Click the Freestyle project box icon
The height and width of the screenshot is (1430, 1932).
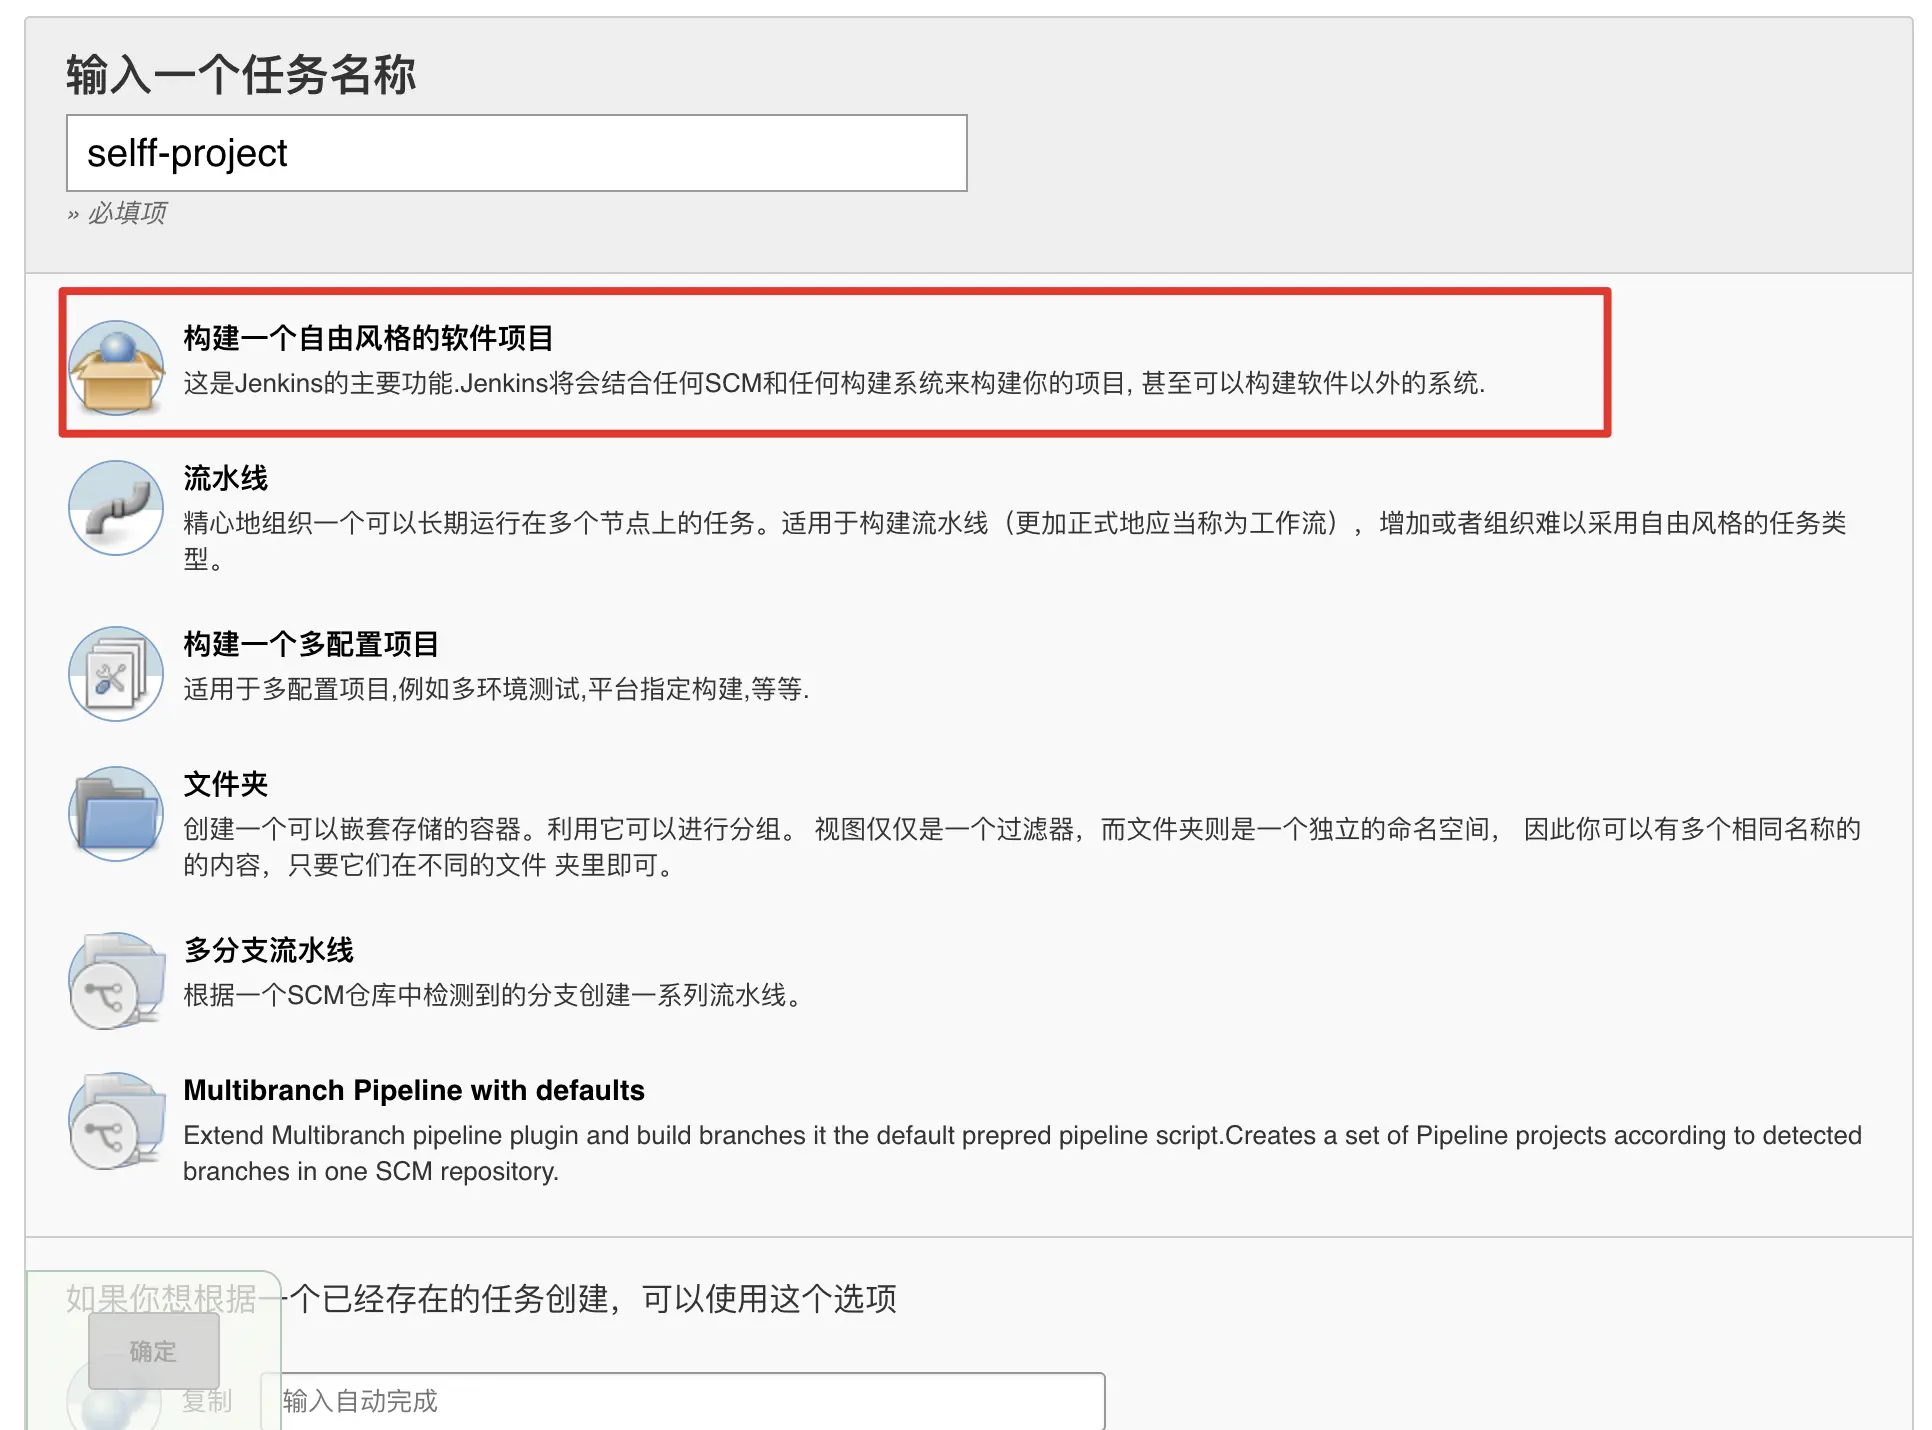[x=116, y=367]
